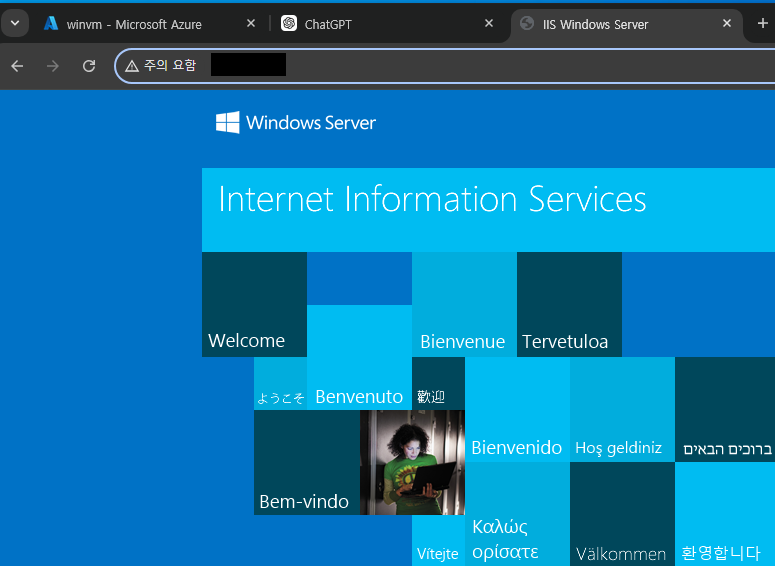775x566 pixels.
Task: Click the ChatGPT favicon on second tab
Action: 289,23
